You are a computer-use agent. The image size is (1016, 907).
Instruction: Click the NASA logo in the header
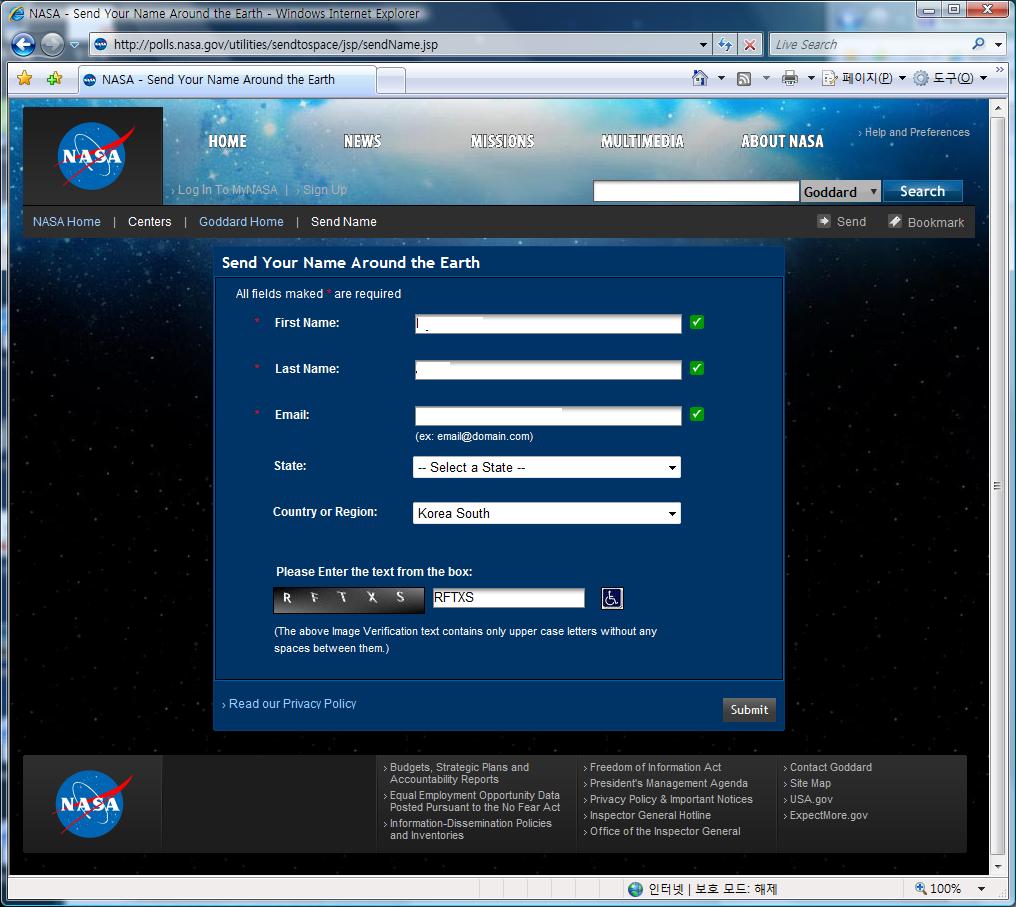pos(93,155)
